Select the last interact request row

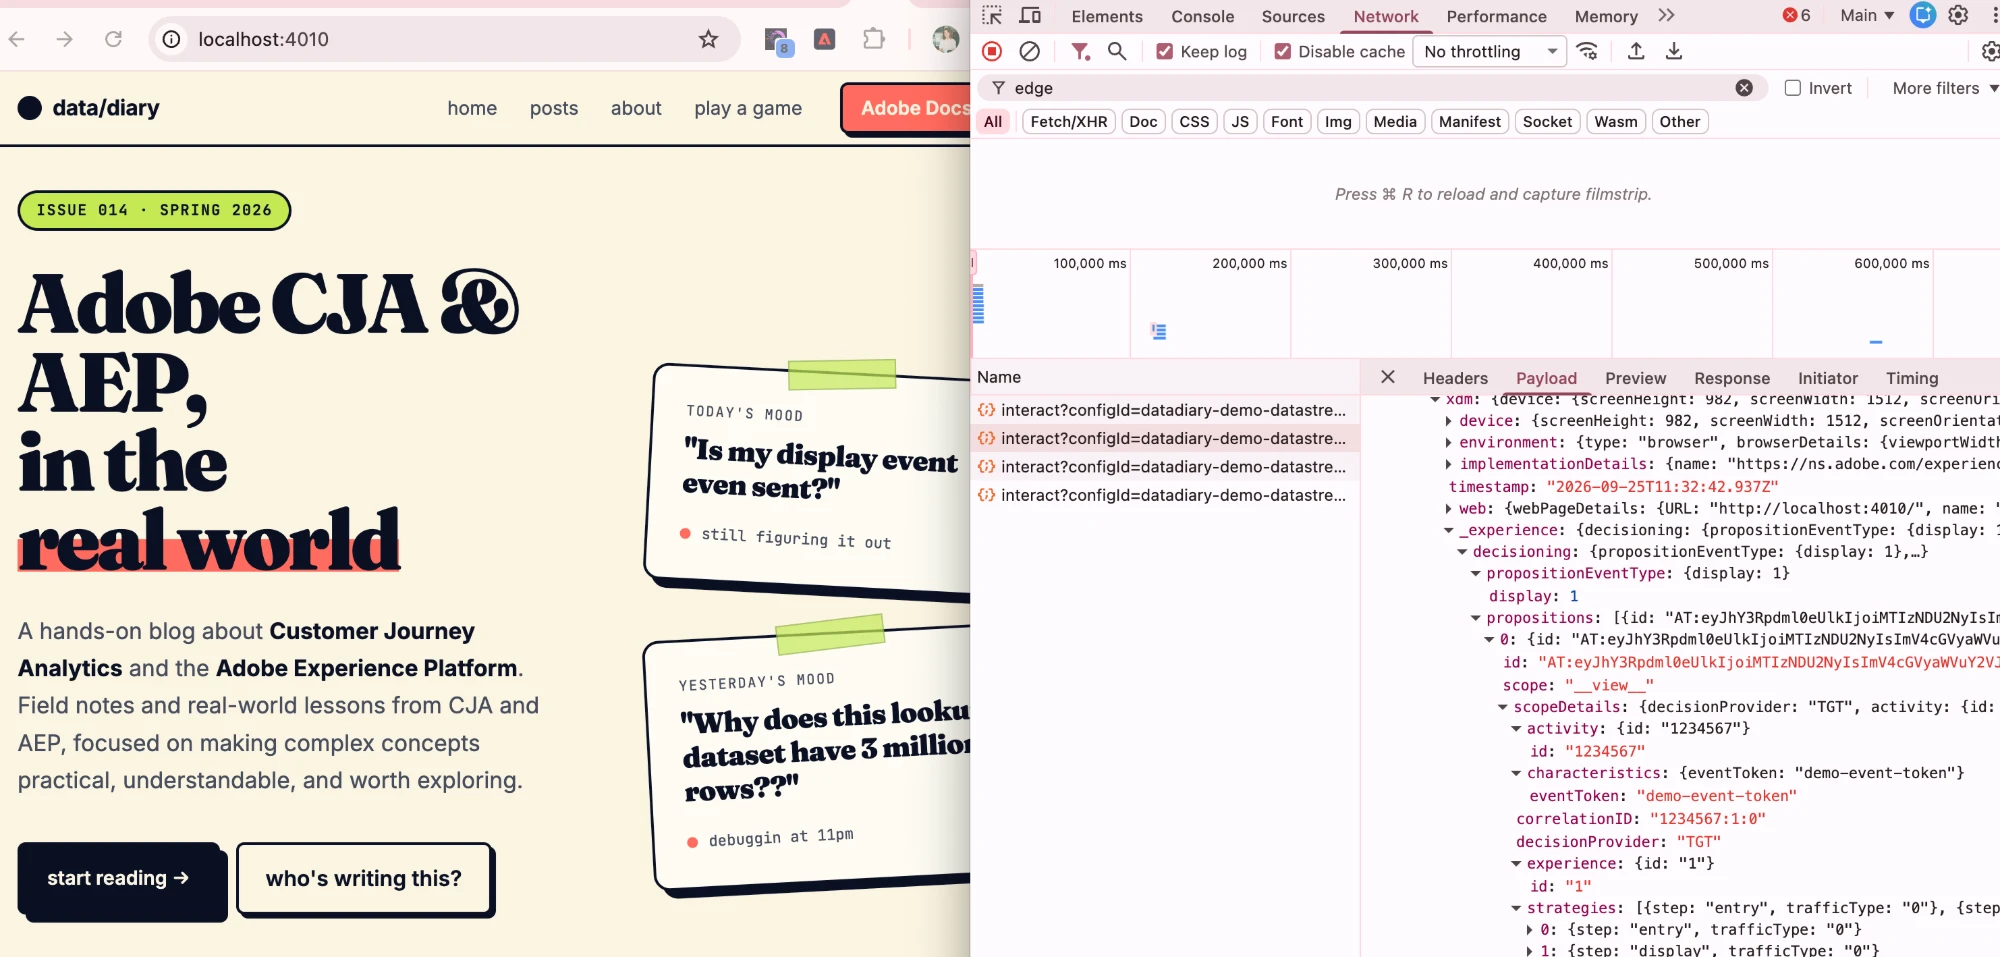tap(1165, 495)
